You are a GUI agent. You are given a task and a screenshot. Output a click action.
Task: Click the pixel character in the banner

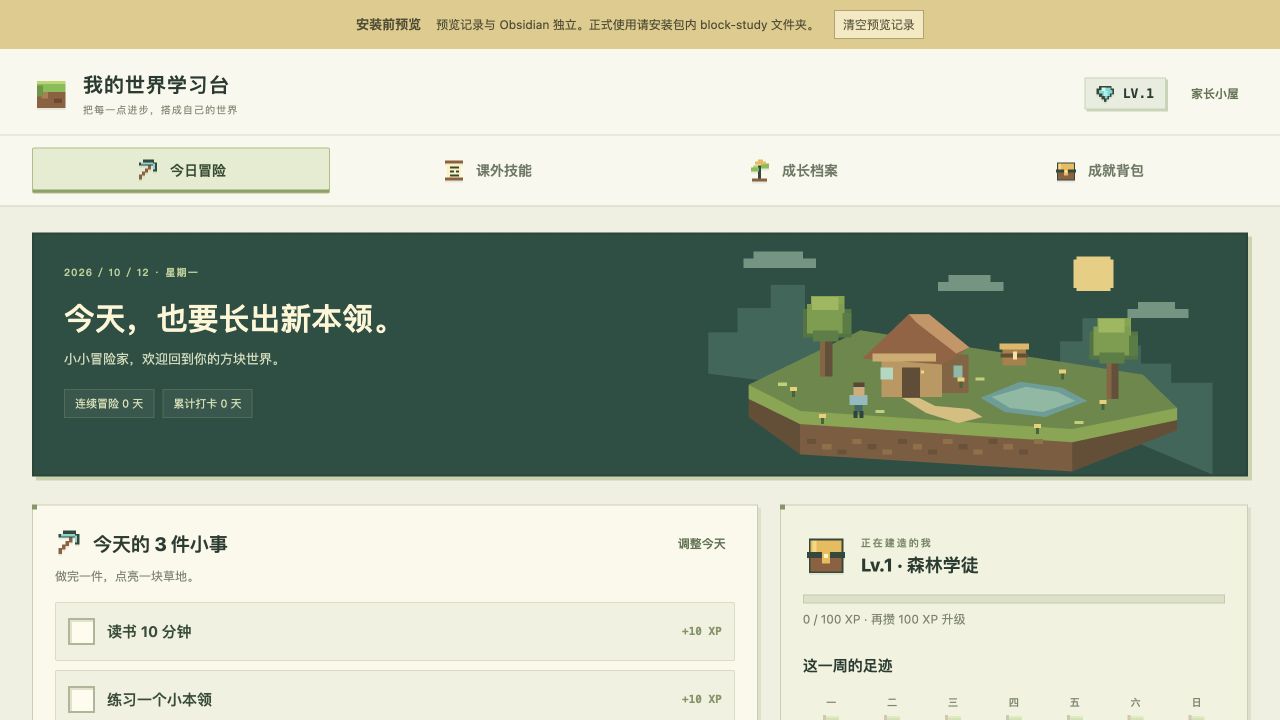[858, 399]
